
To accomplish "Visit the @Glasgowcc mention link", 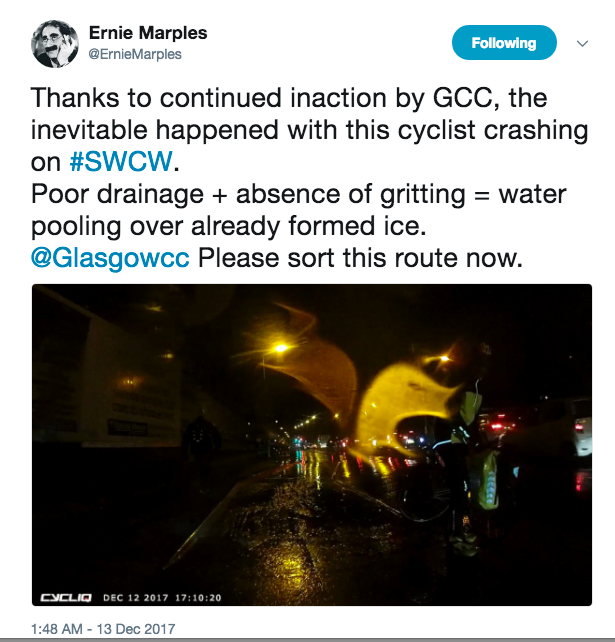I will [x=110, y=258].
